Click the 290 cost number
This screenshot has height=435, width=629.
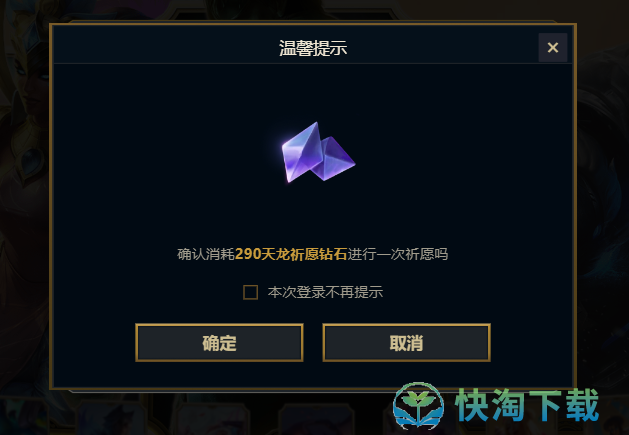248,254
